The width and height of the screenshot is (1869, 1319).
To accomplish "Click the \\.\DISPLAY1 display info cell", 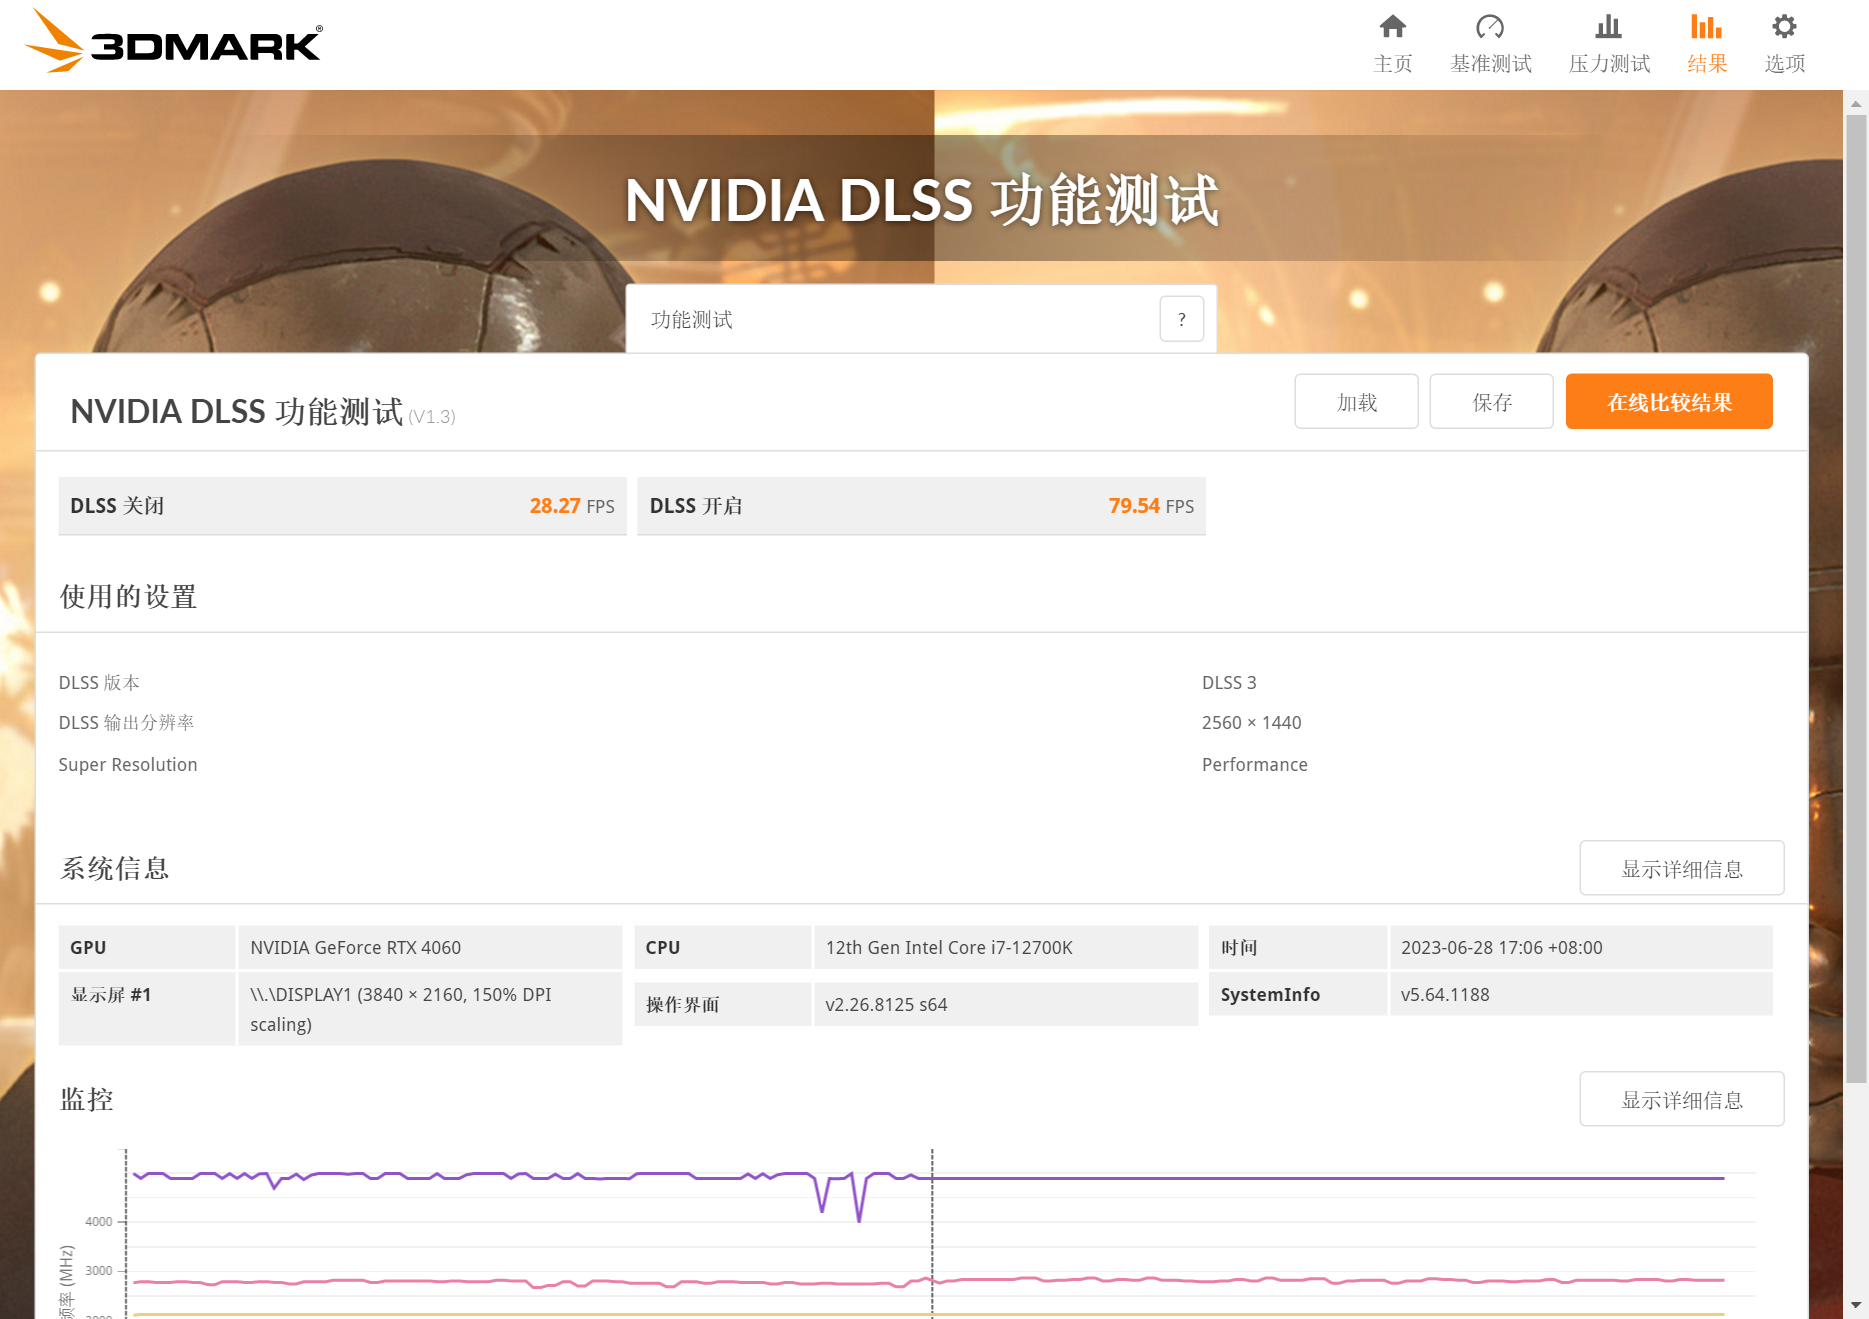I will point(430,1009).
